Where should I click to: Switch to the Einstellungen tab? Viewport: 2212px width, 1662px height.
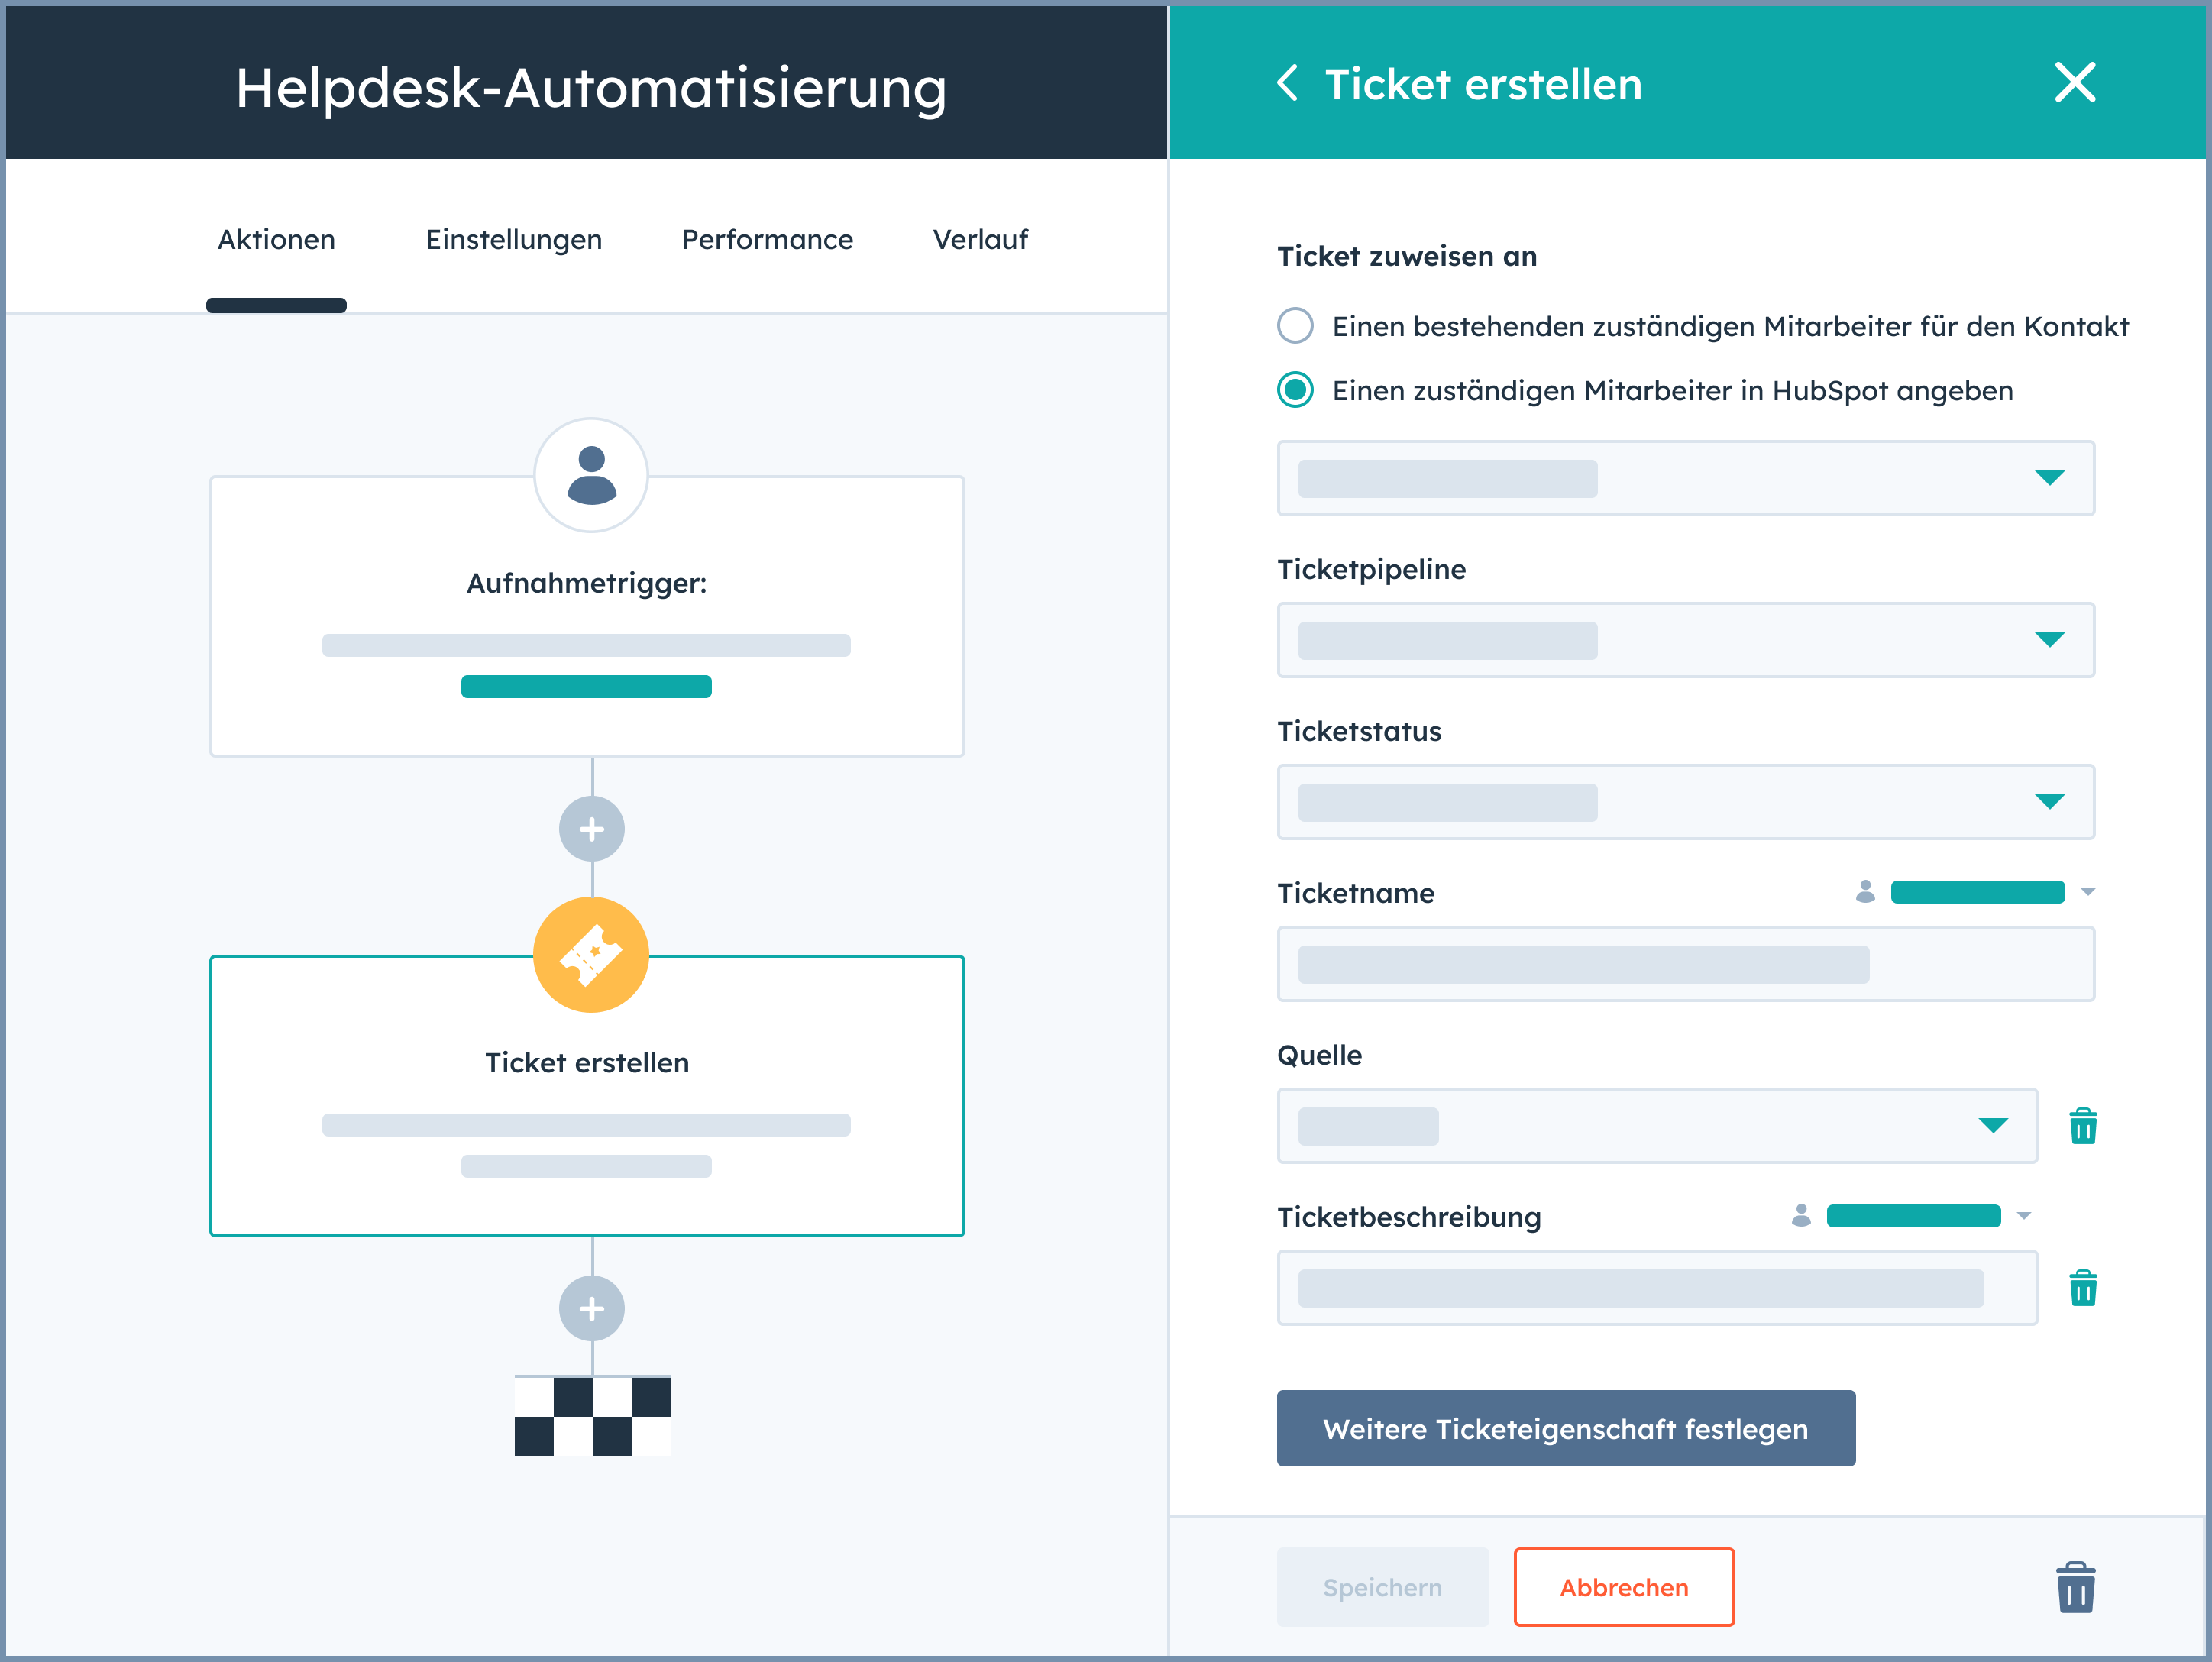513,239
